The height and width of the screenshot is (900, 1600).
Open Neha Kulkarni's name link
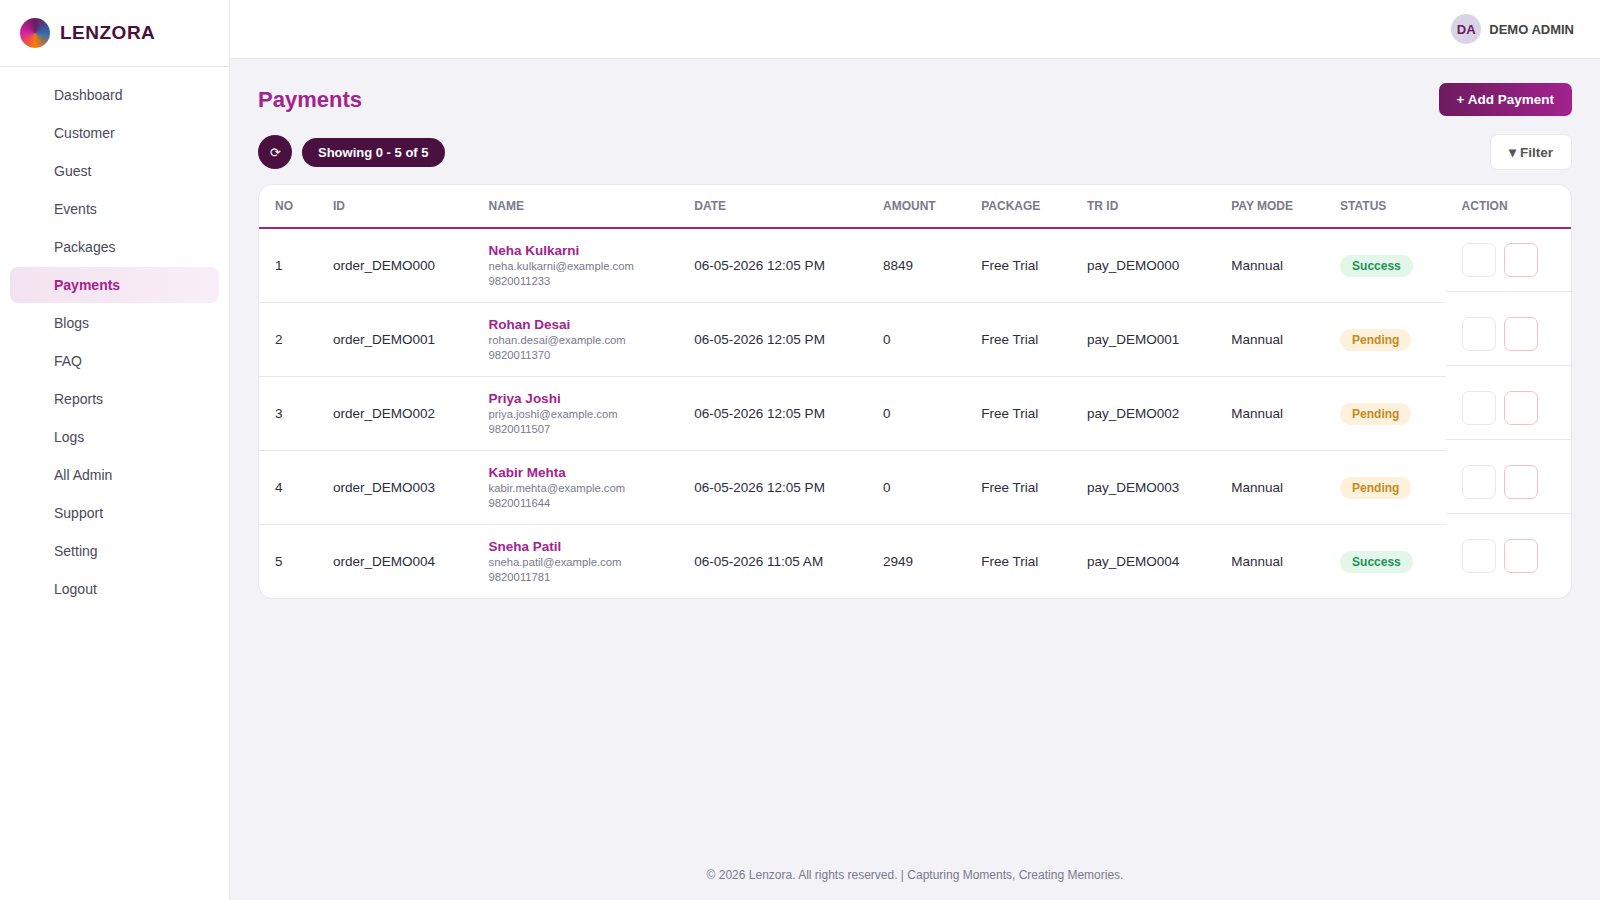533,250
